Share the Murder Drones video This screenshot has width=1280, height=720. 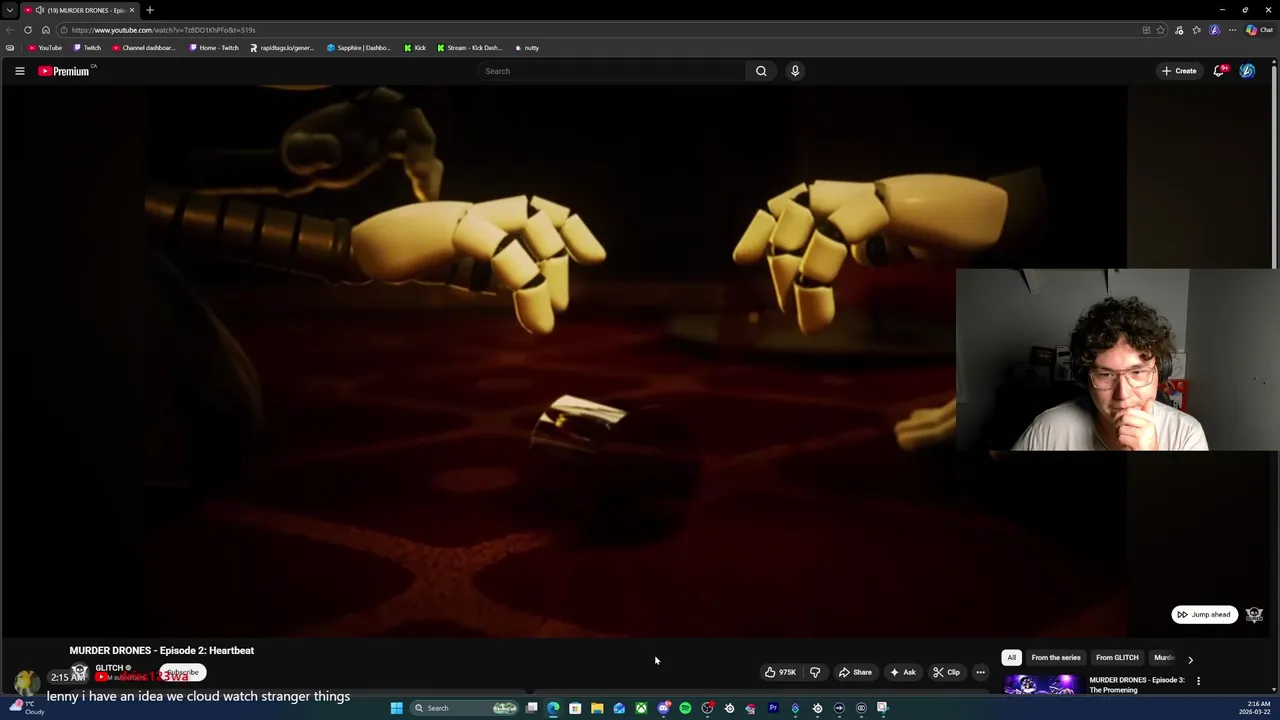pyautogui.click(x=855, y=672)
